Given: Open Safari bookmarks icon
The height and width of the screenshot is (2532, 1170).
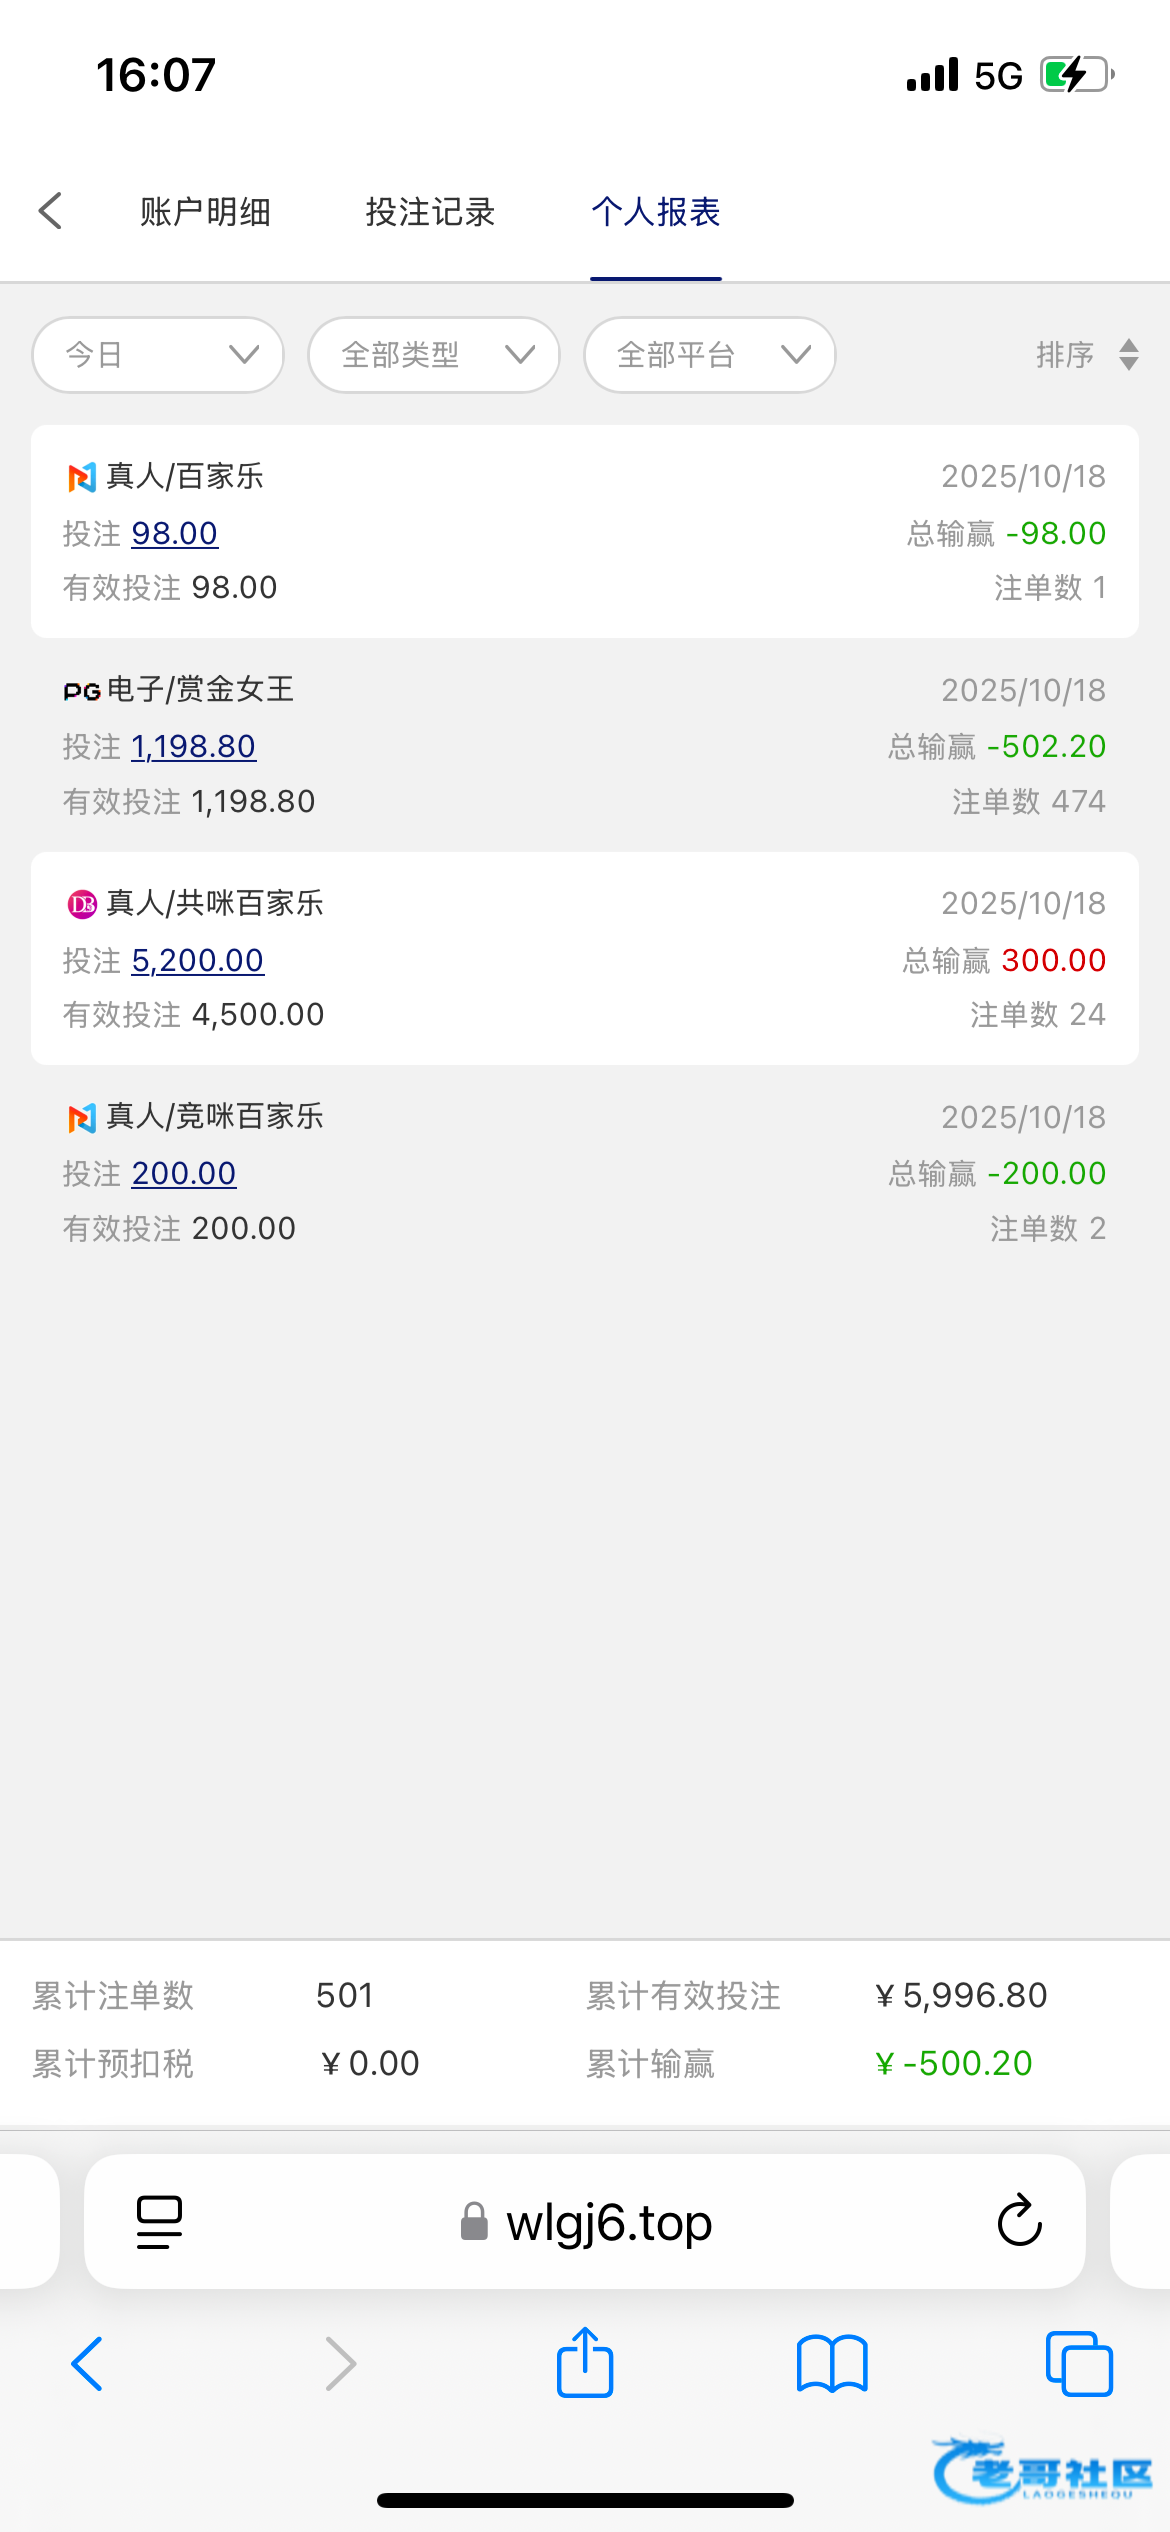Looking at the screenshot, I should [x=832, y=2364].
